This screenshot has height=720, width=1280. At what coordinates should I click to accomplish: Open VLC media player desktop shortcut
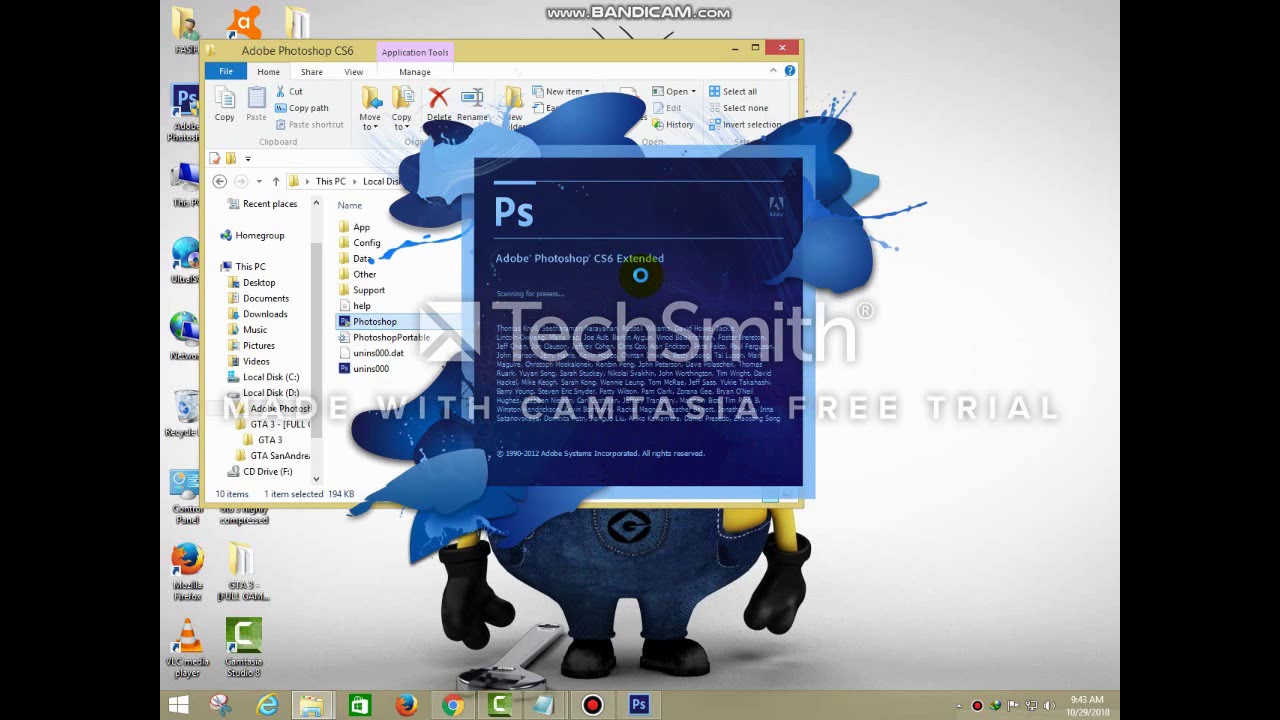[187, 647]
